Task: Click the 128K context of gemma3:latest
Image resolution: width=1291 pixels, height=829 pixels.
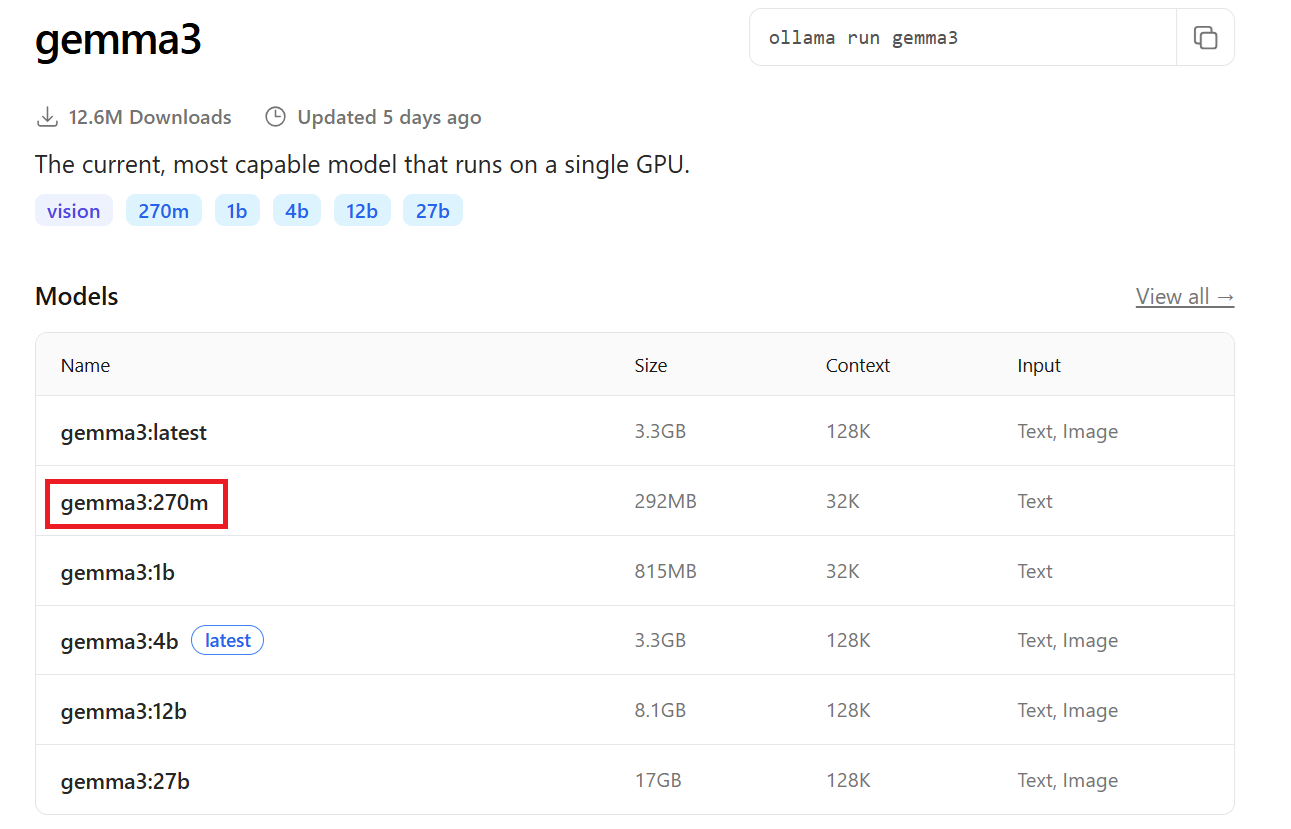Action: click(x=848, y=431)
